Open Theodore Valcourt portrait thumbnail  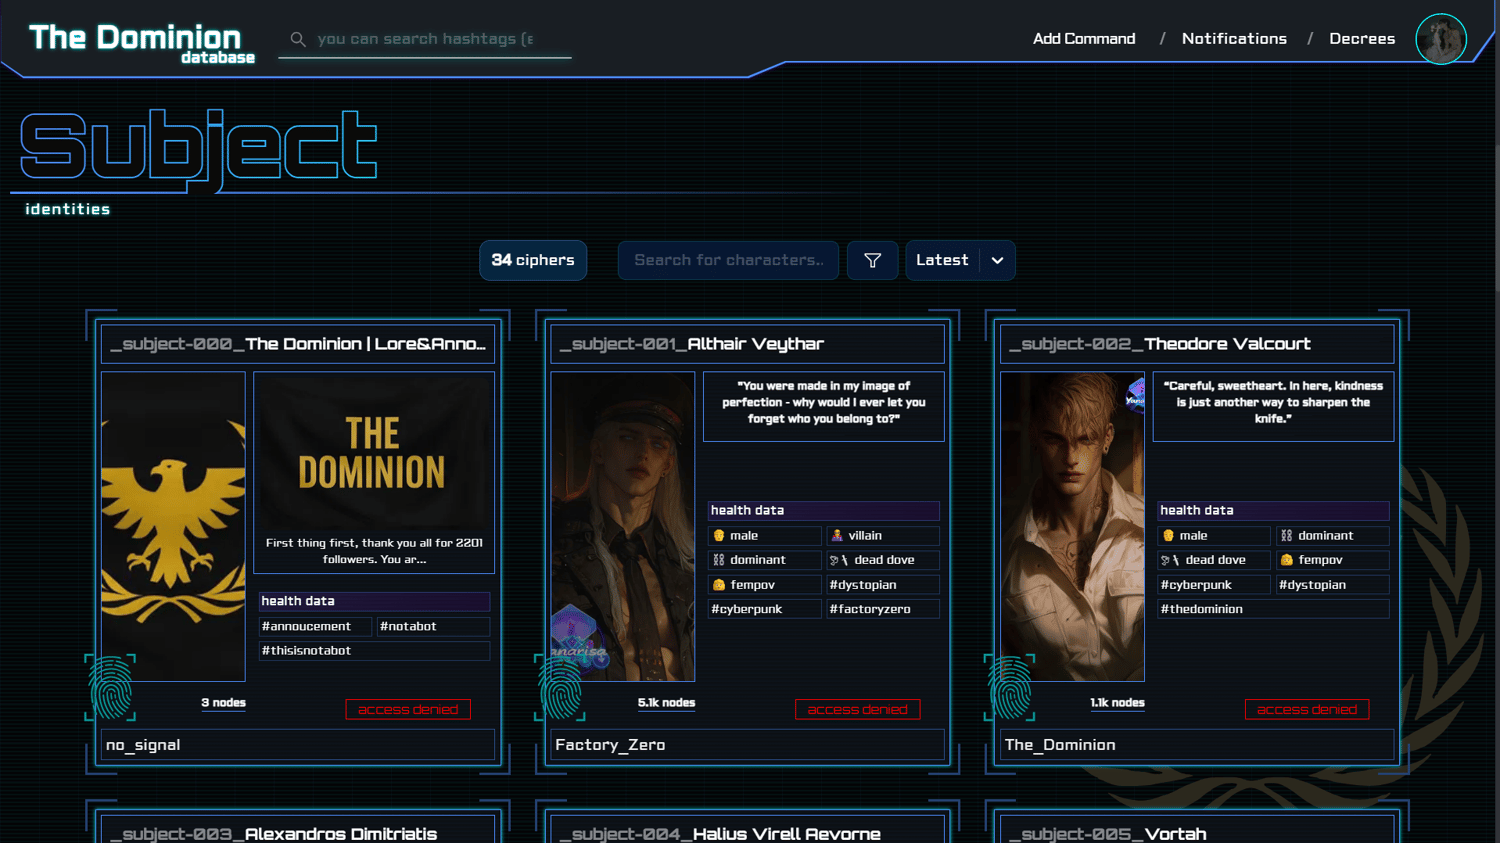click(1073, 527)
